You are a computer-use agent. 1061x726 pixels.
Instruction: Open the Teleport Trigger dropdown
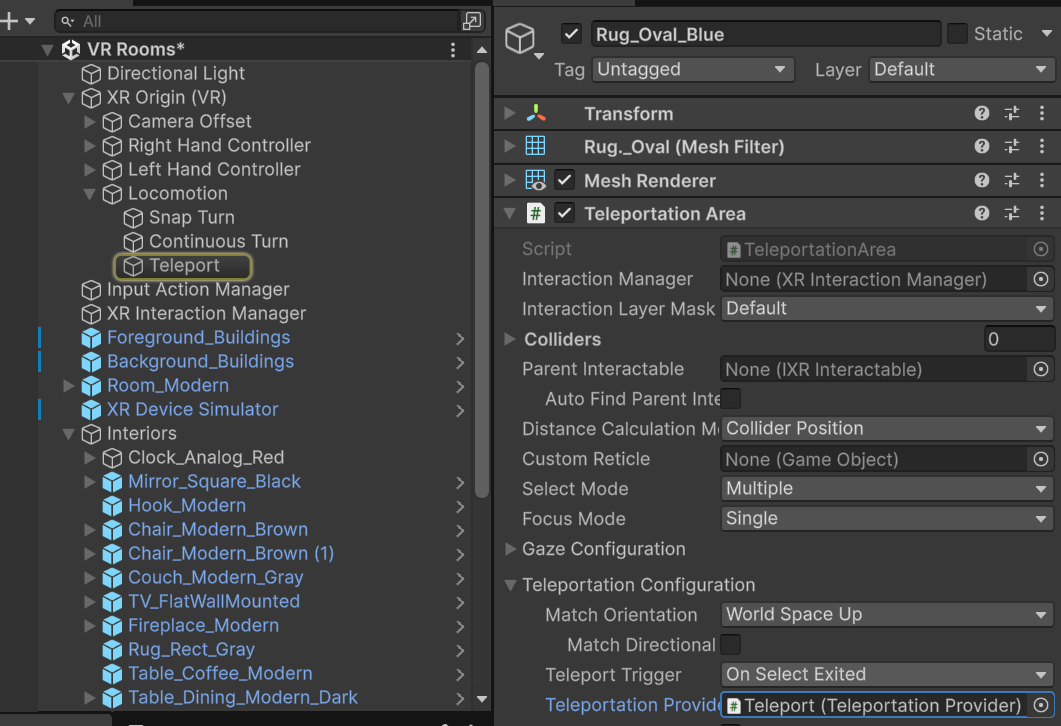pyautogui.click(x=887, y=675)
